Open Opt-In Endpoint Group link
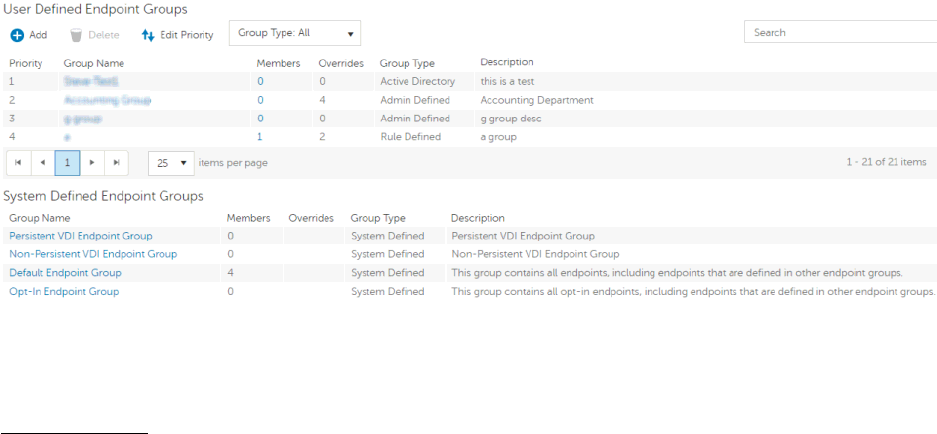The image size is (937, 434). 64,291
